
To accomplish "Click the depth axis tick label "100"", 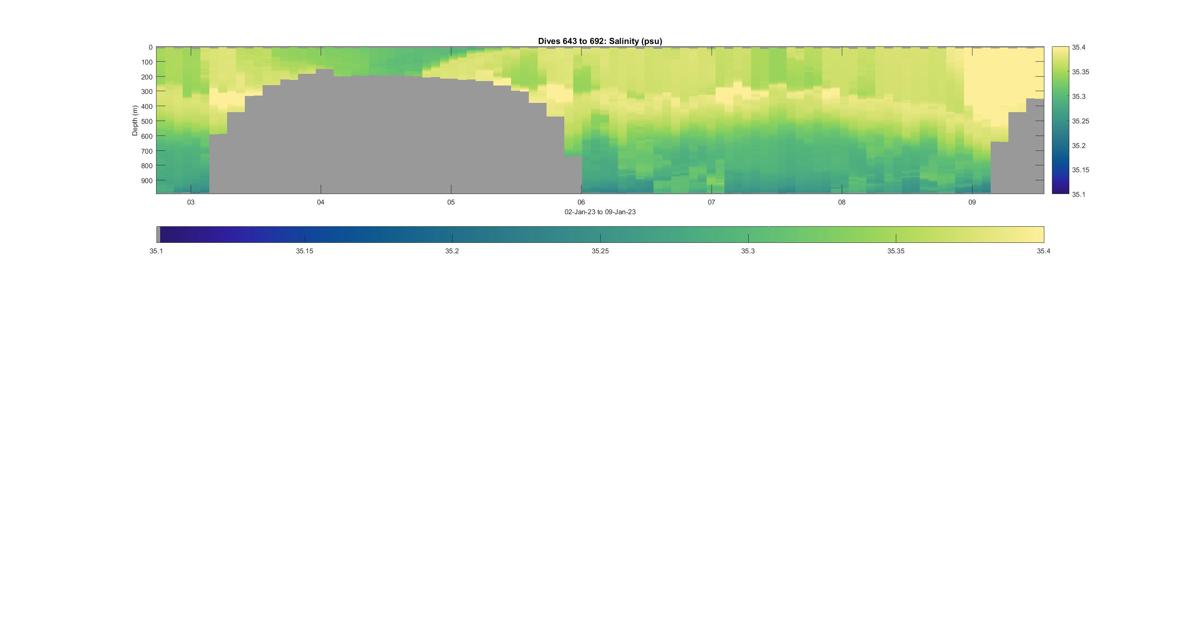I will click(146, 62).
